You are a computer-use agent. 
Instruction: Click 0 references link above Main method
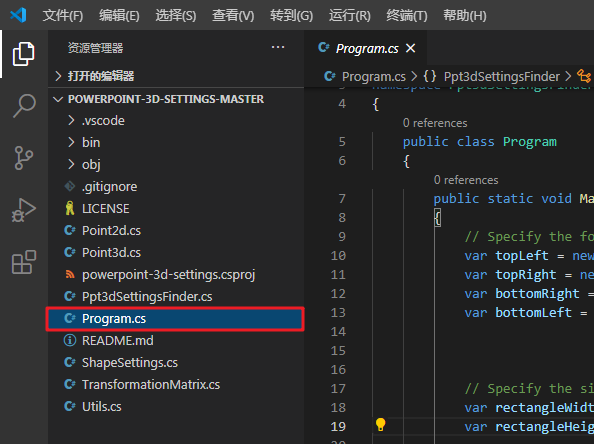click(466, 180)
